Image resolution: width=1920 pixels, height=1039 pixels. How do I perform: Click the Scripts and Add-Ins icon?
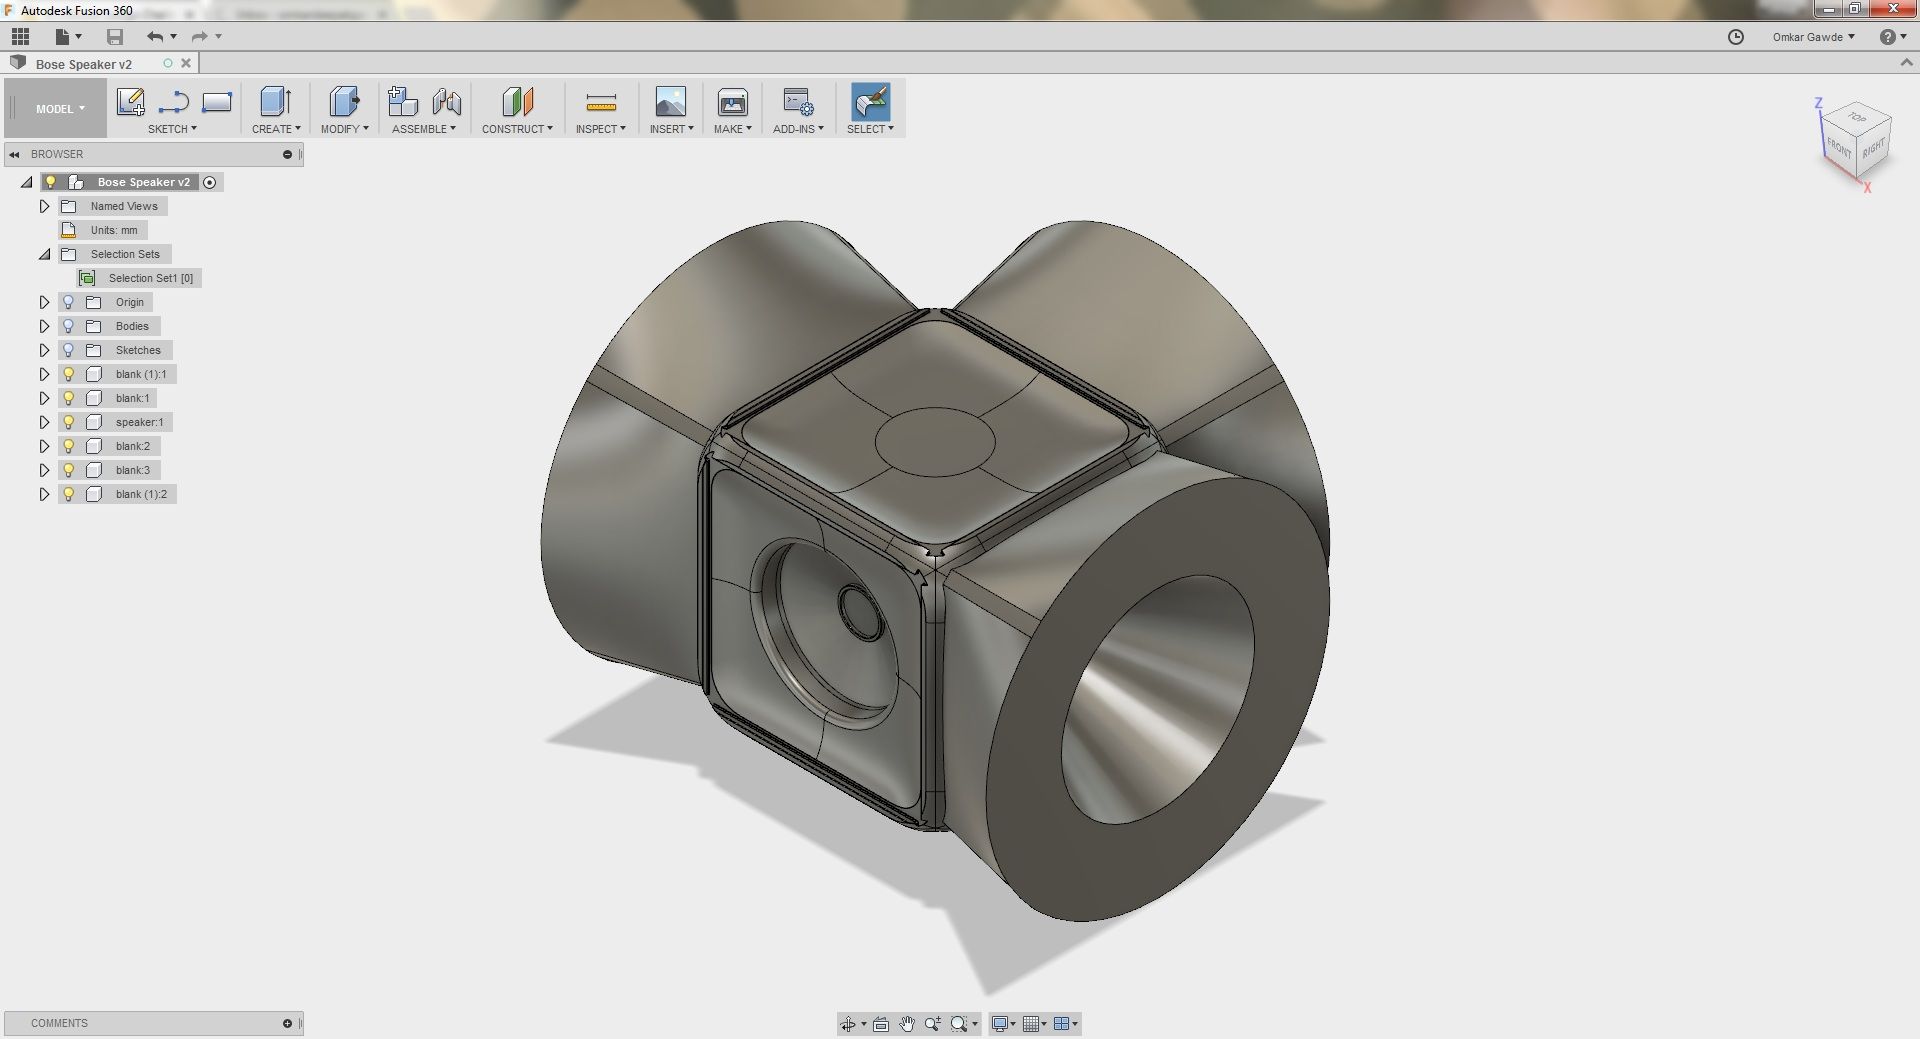[798, 102]
